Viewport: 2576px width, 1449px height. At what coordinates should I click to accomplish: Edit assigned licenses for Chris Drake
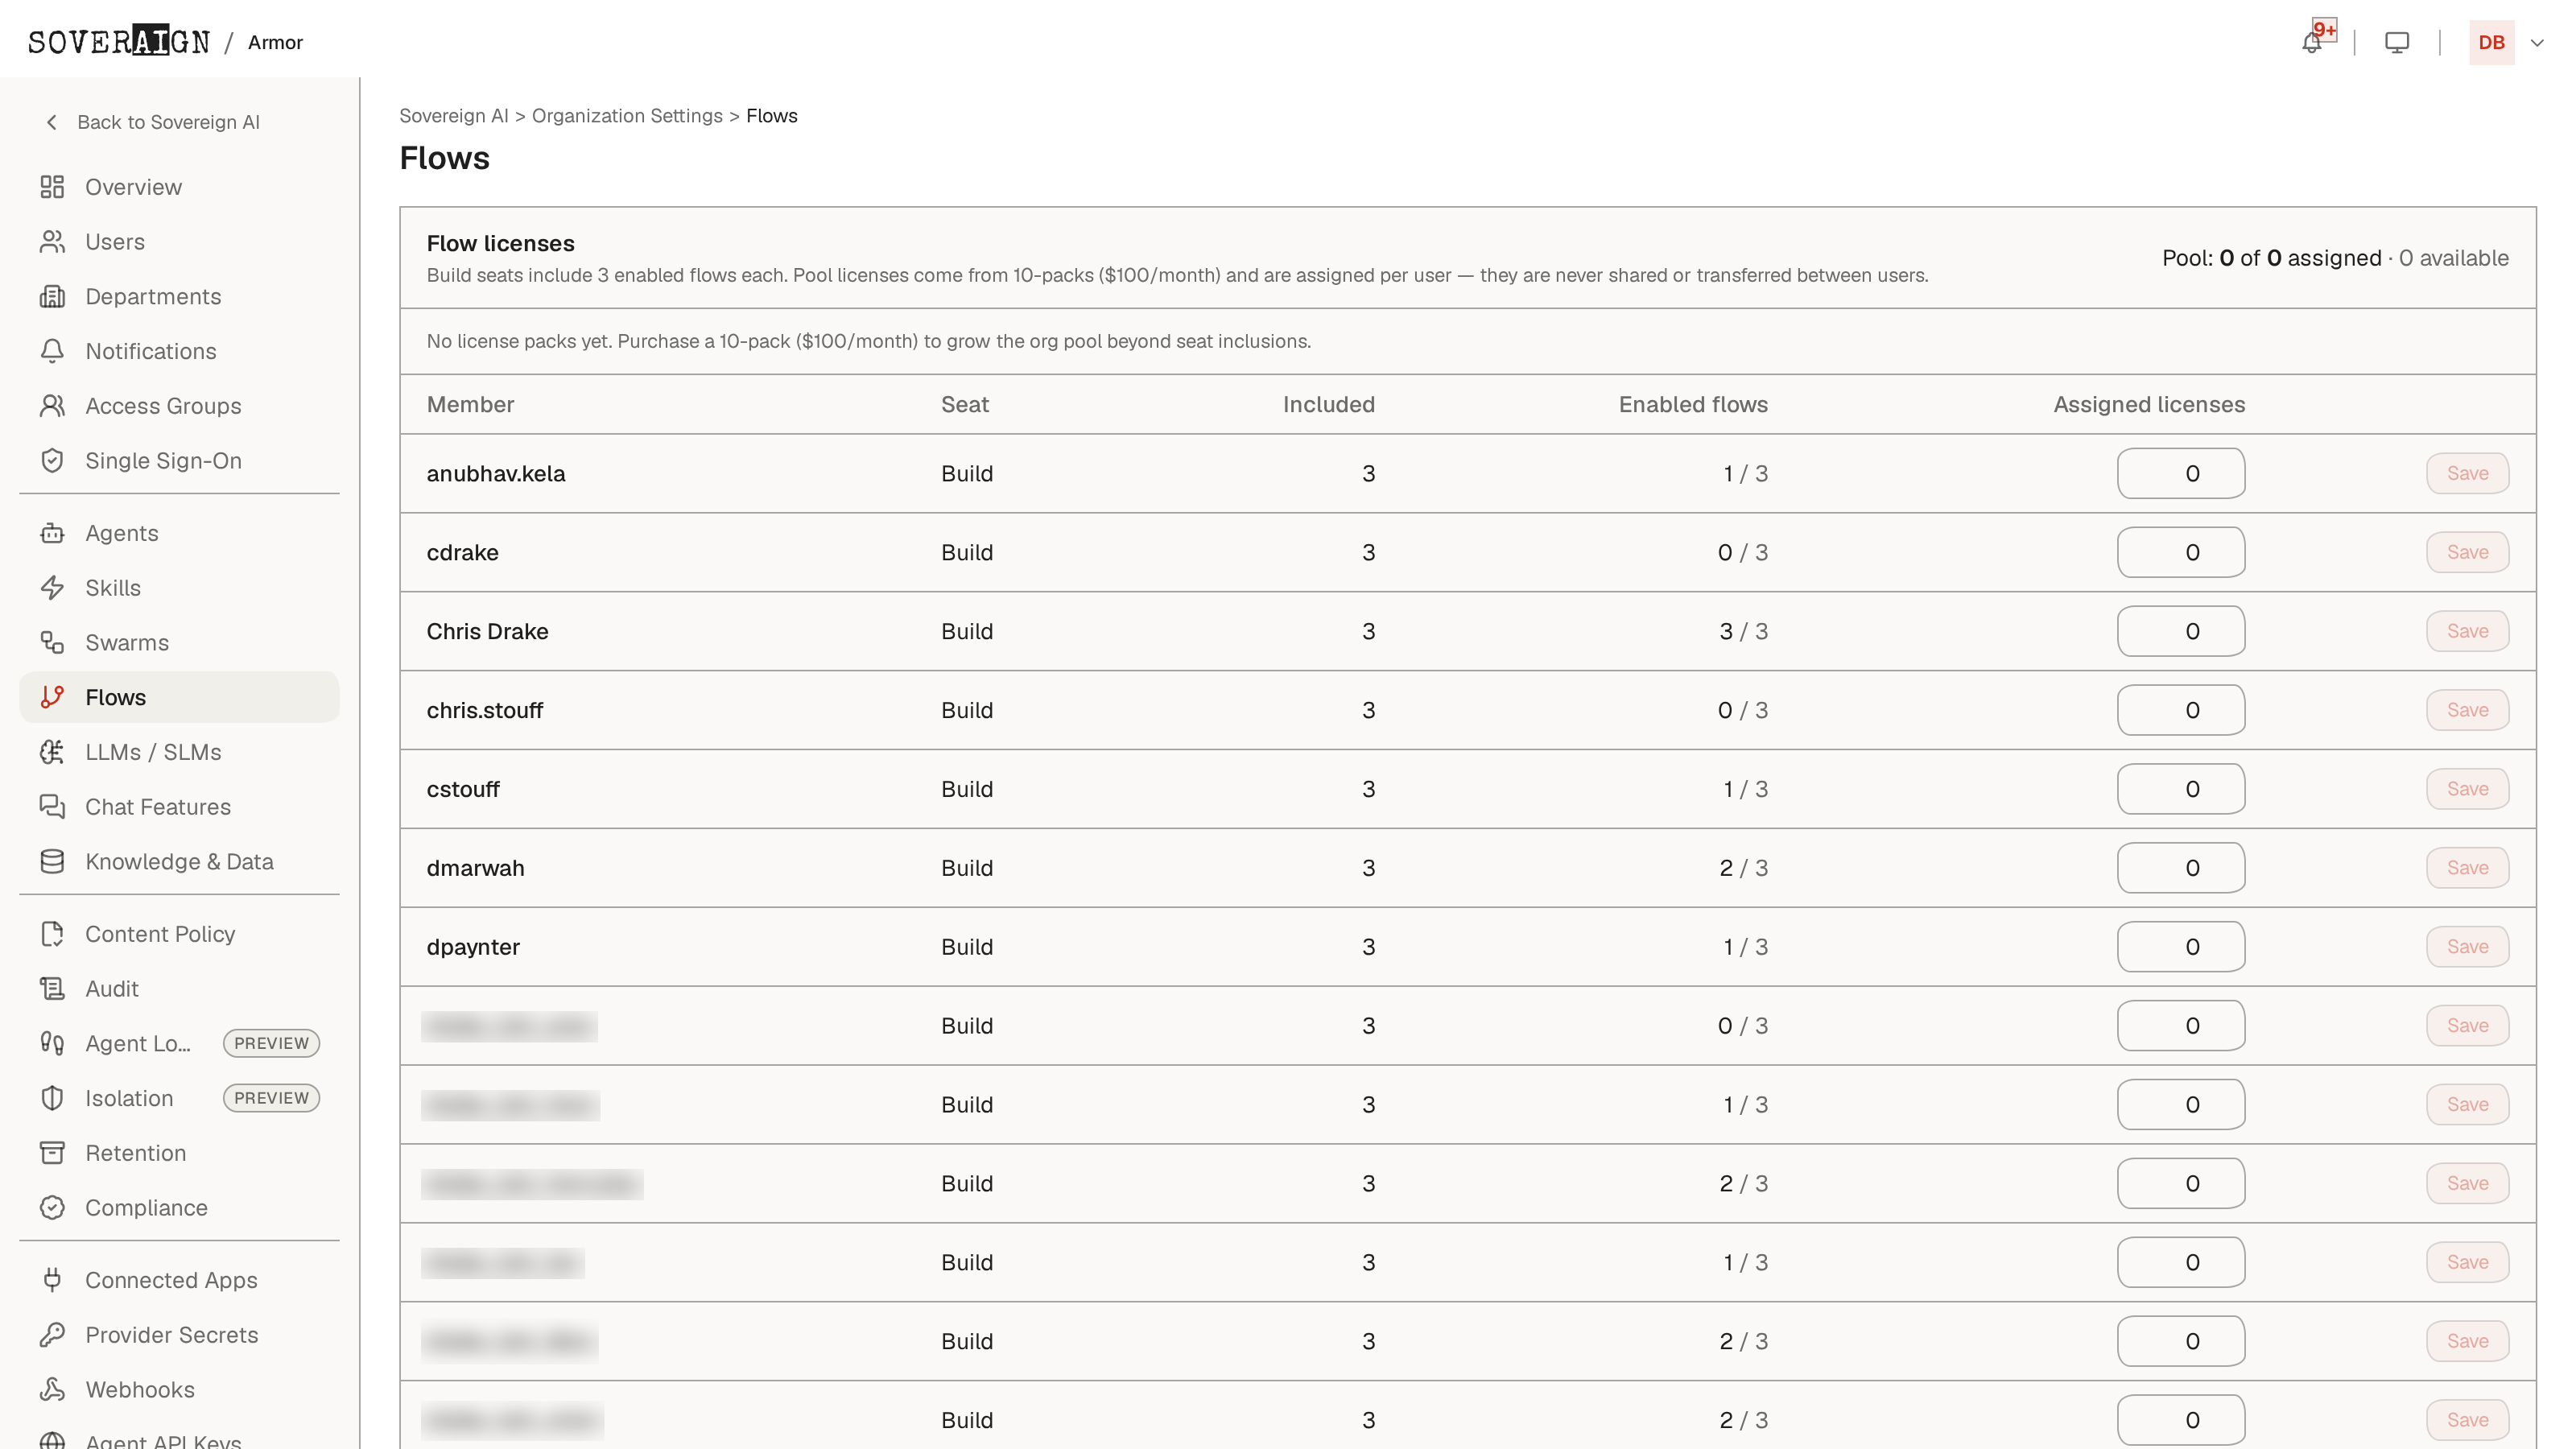(x=2181, y=632)
